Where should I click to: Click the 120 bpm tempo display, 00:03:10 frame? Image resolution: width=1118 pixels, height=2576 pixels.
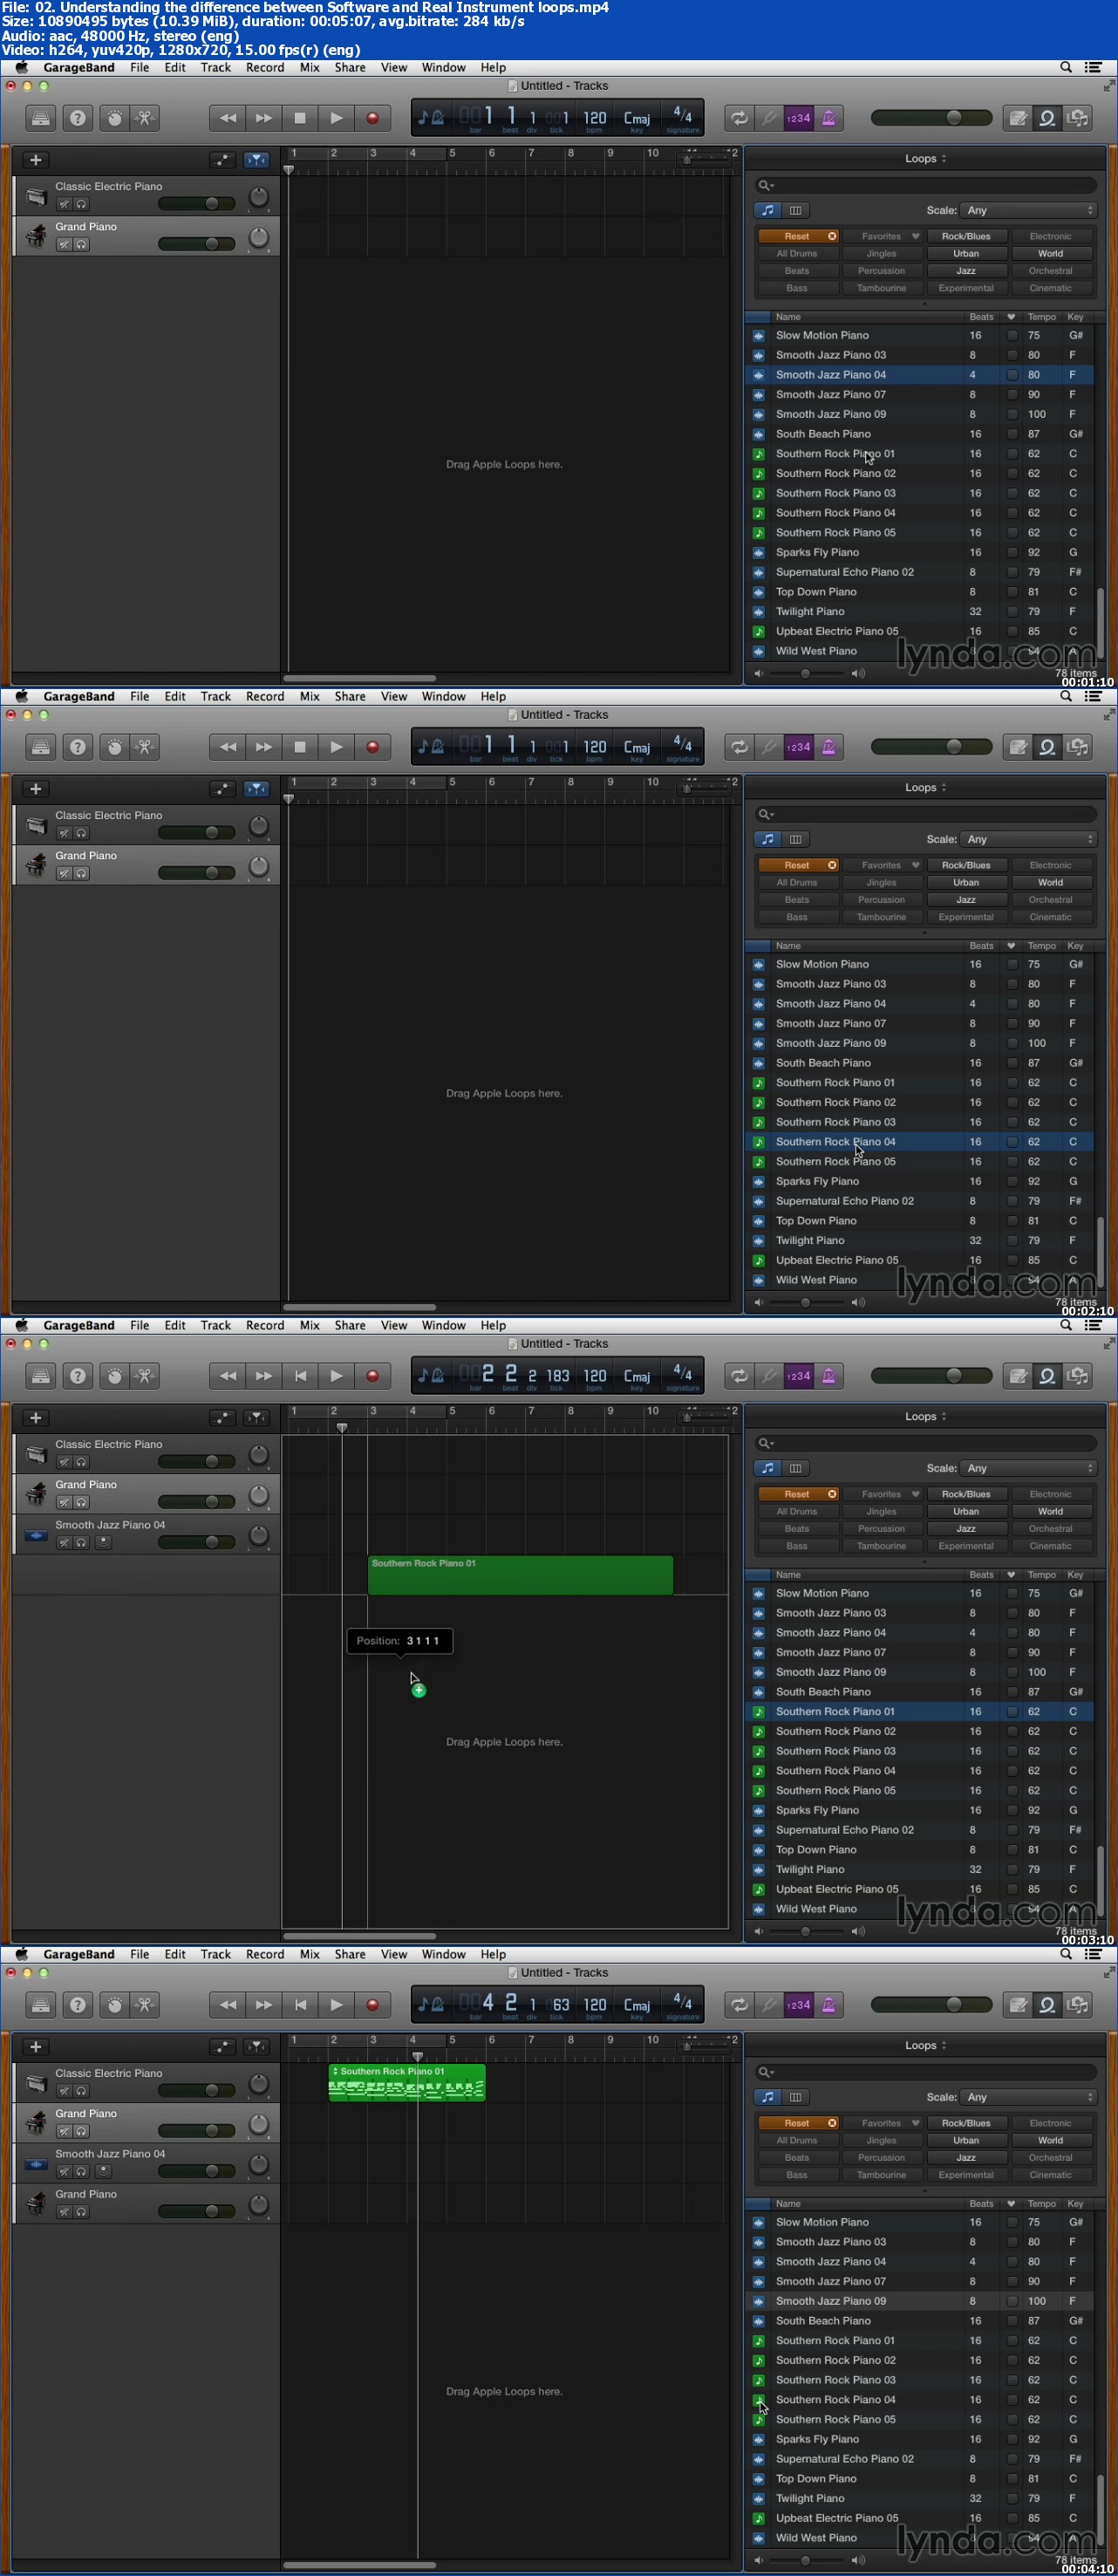click(595, 1377)
